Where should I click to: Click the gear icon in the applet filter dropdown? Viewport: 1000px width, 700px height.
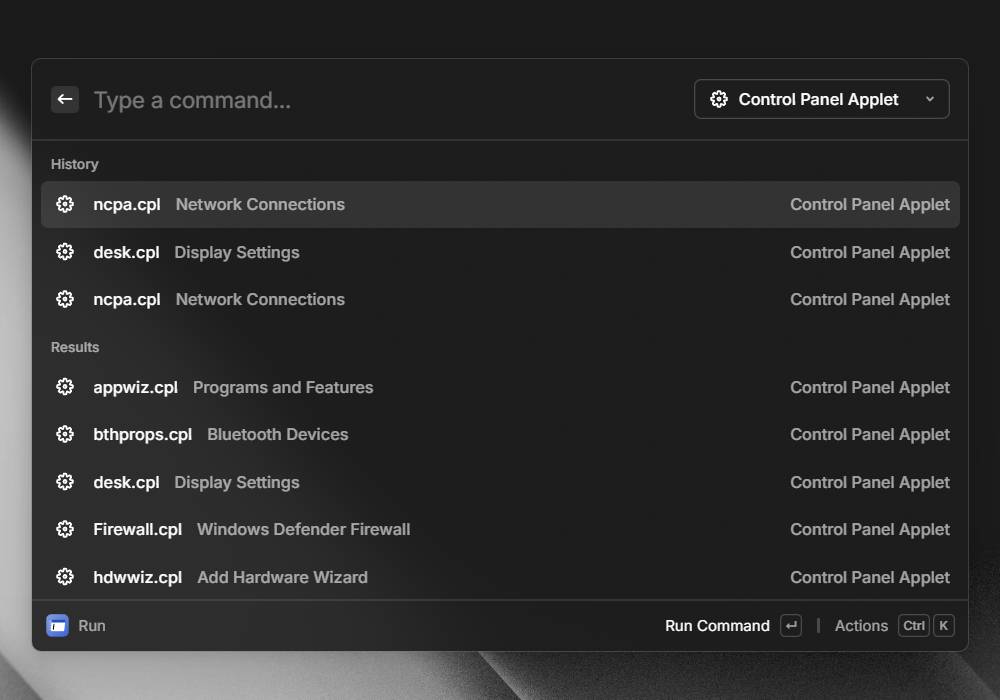[718, 99]
